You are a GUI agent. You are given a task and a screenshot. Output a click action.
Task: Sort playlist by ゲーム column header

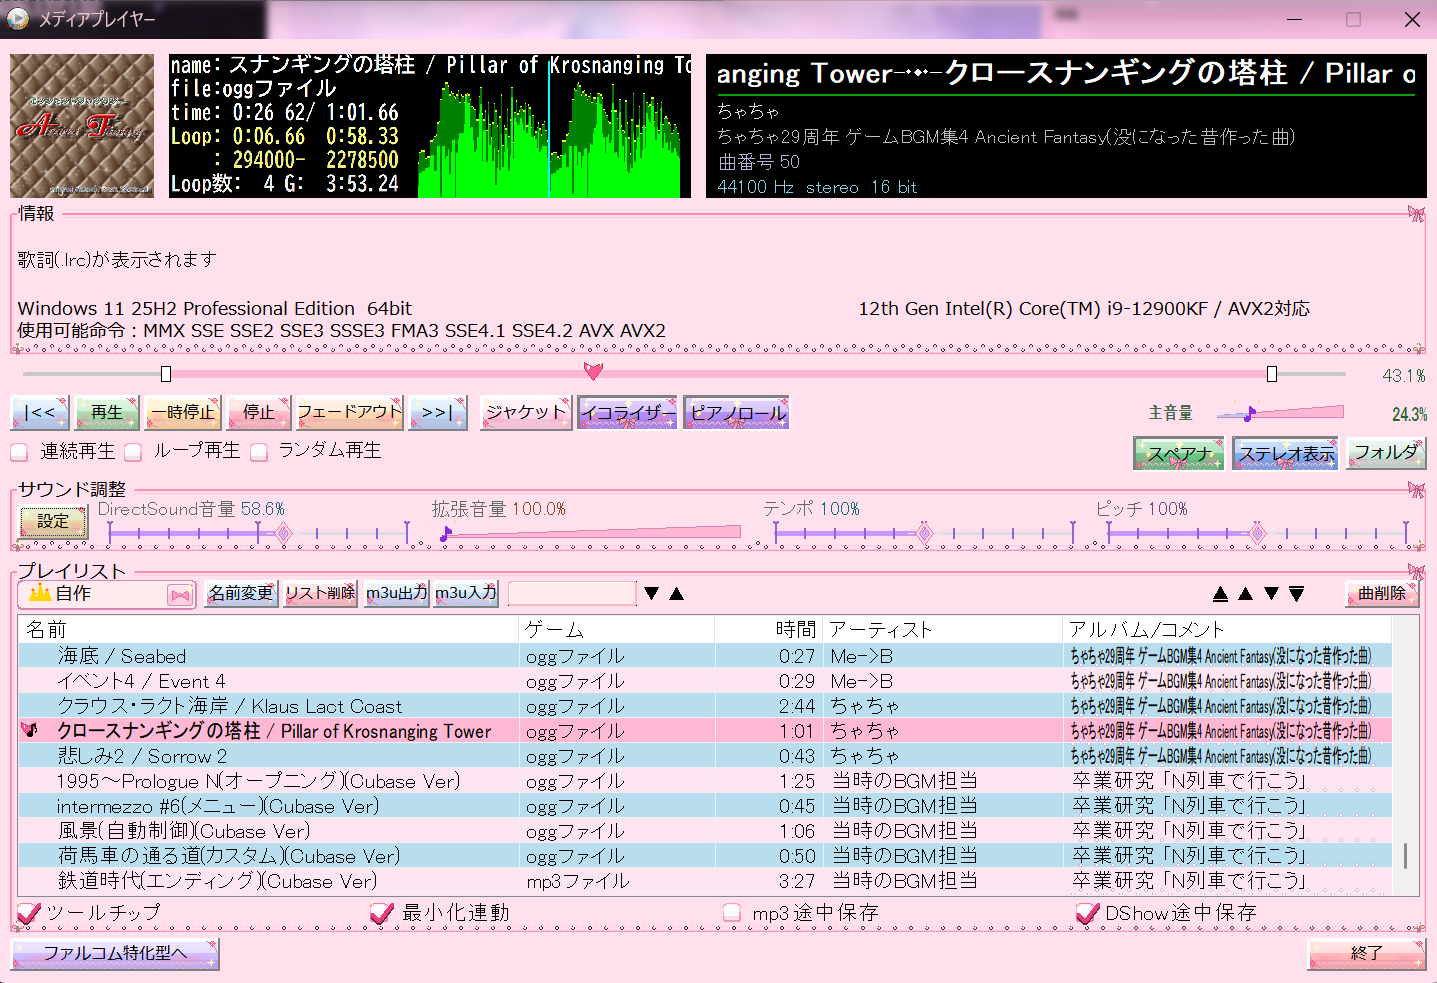pyautogui.click(x=617, y=629)
